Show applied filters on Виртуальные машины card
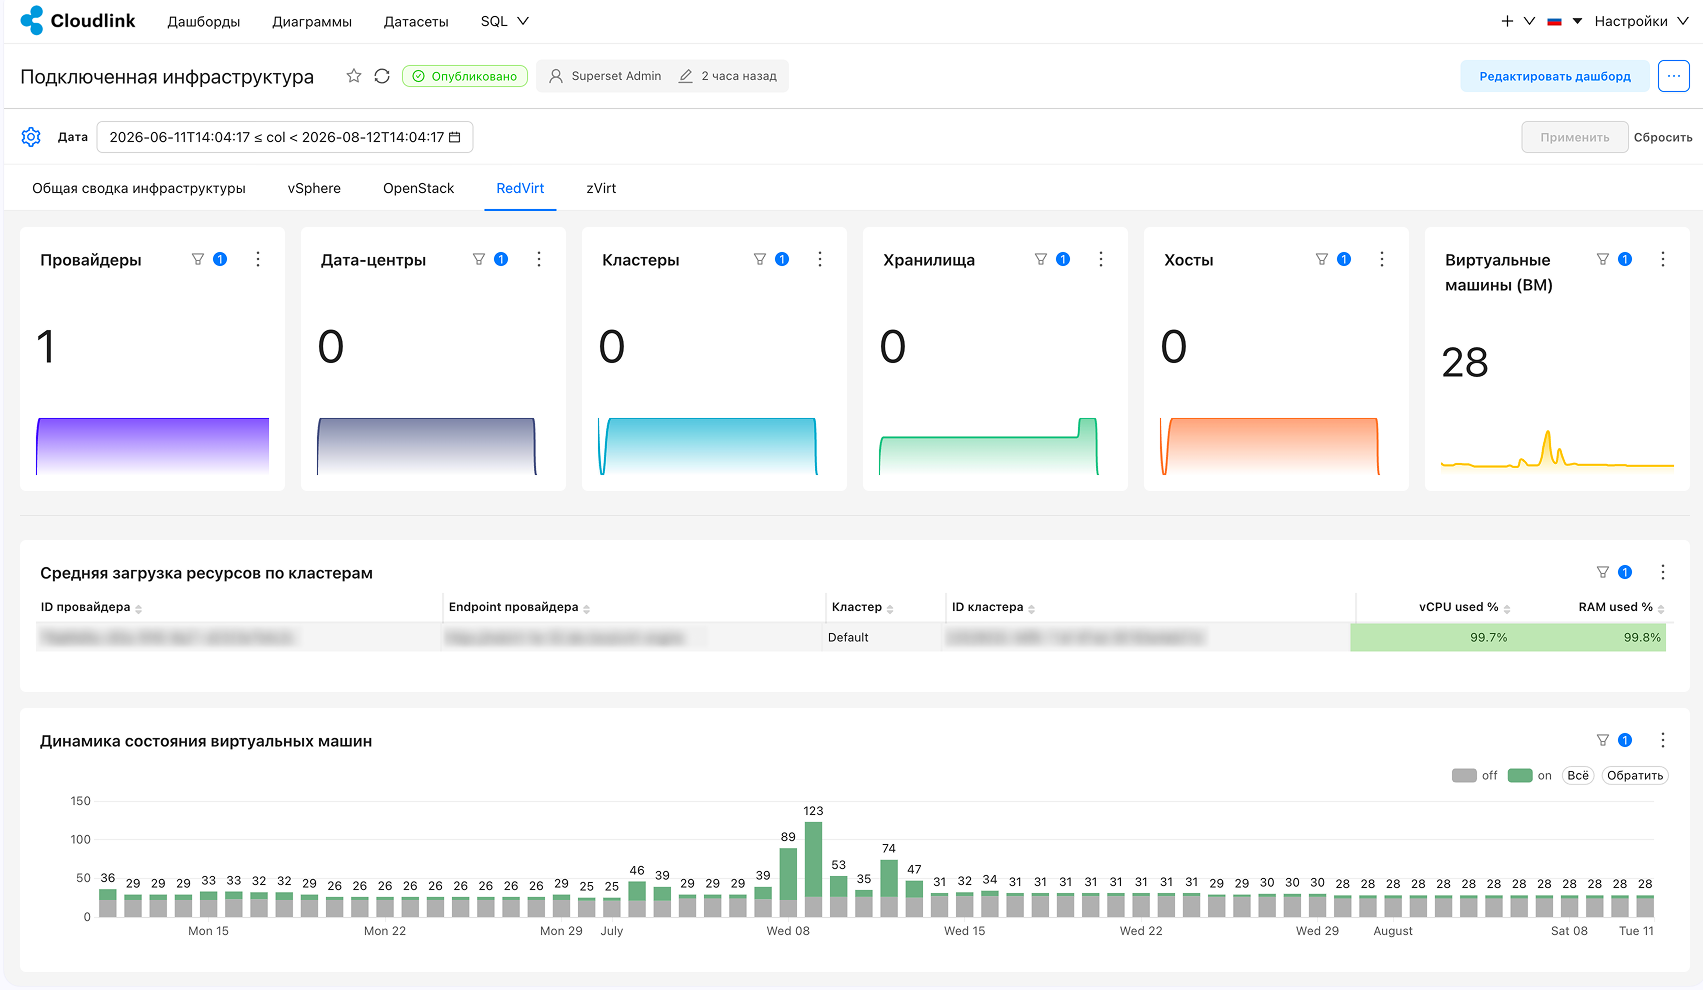Viewport: 1703px width, 990px height. (x=1614, y=259)
